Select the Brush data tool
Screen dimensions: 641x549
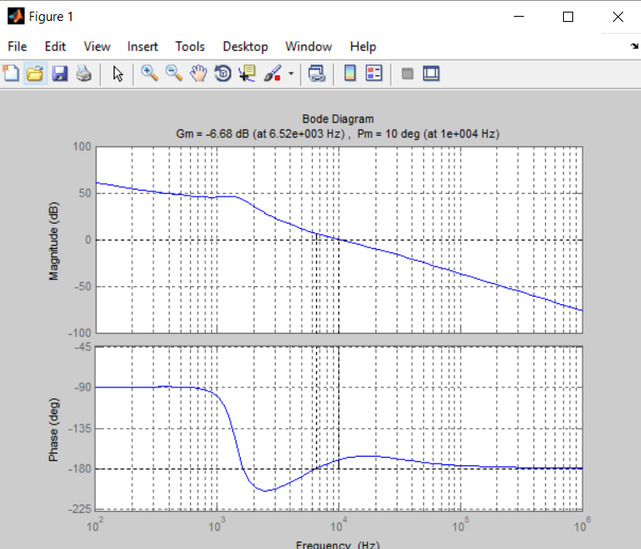point(272,73)
